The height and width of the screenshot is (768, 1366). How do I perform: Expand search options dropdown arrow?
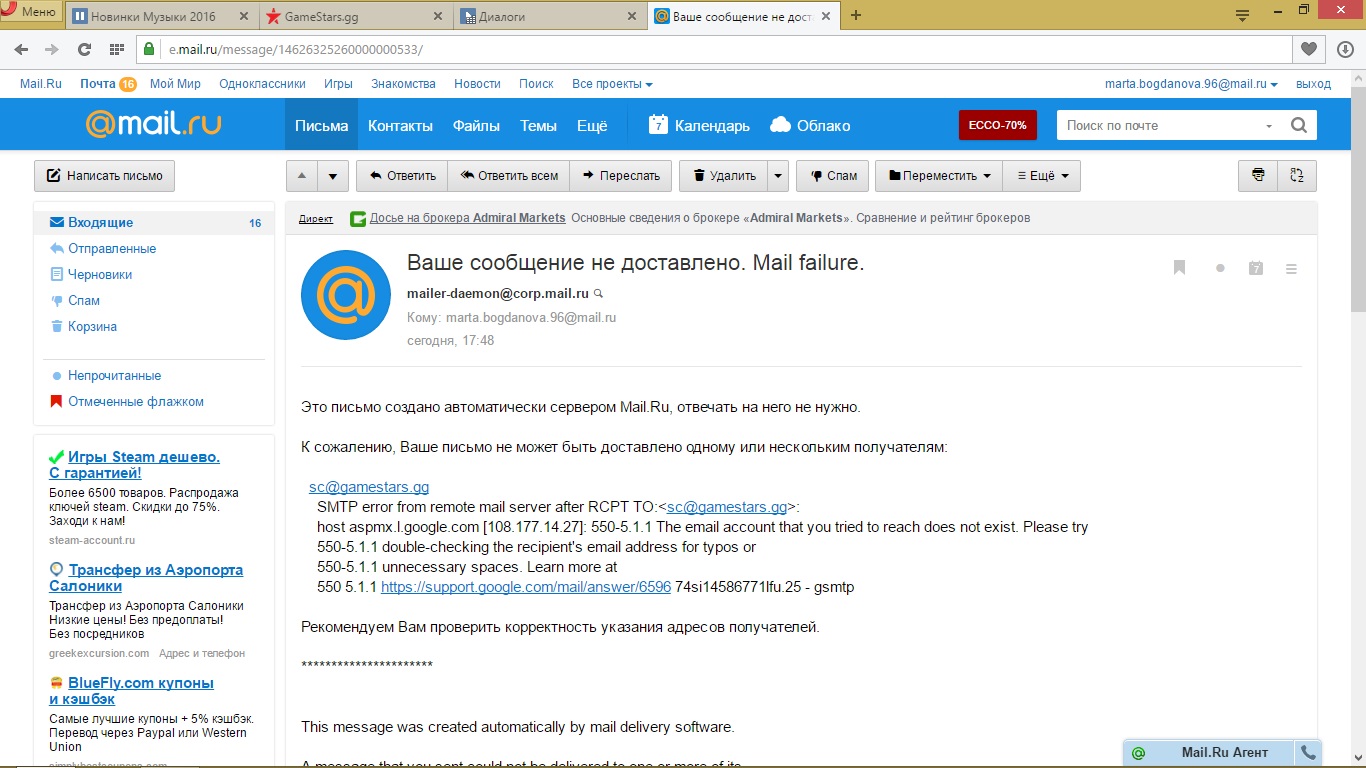pos(1269,126)
